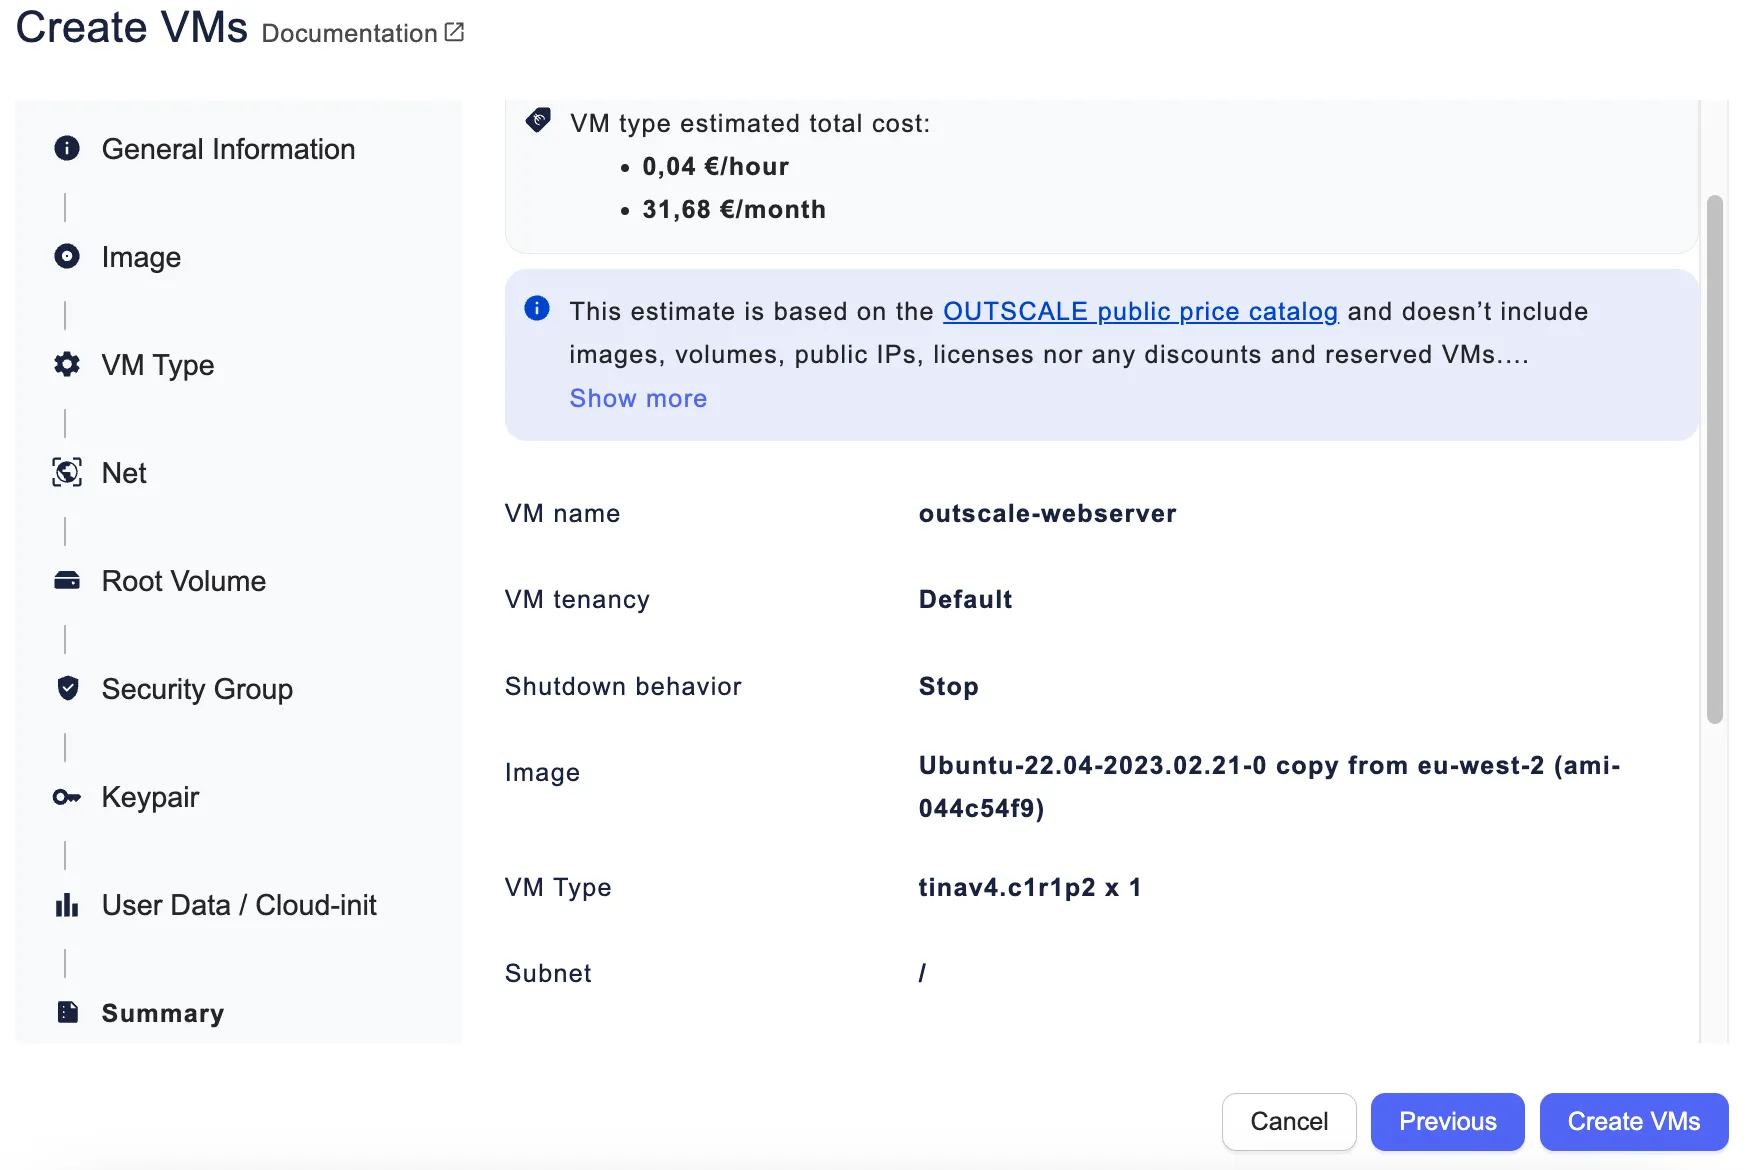Cancel the VM creation

1288,1121
